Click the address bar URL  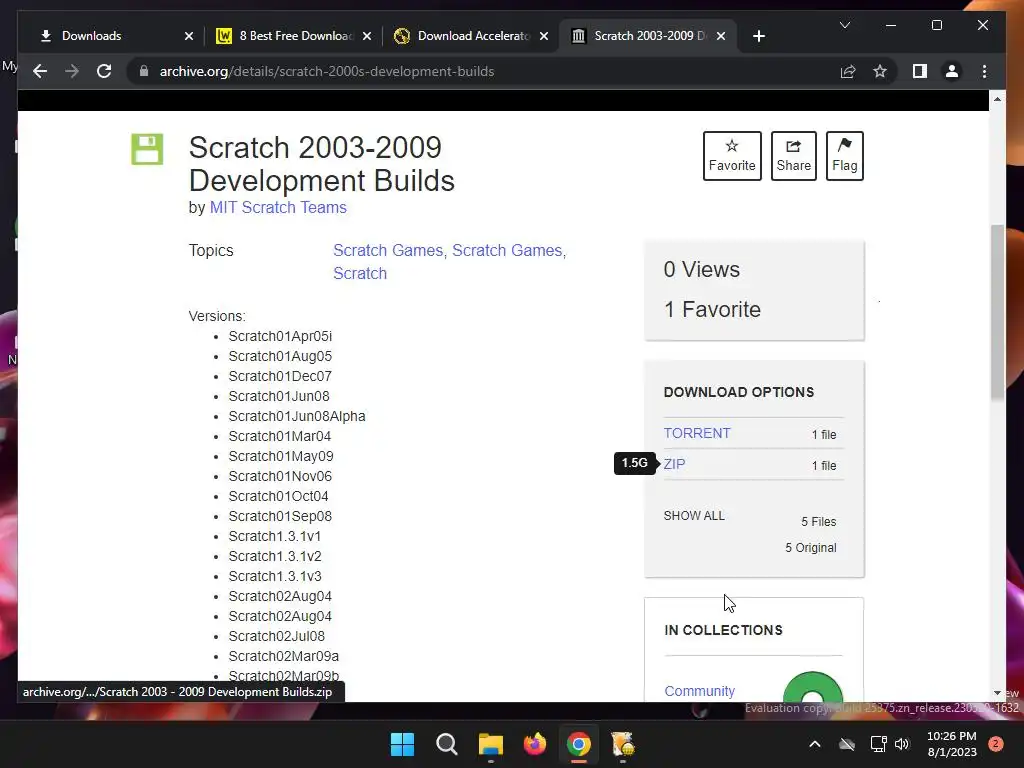tap(327, 71)
